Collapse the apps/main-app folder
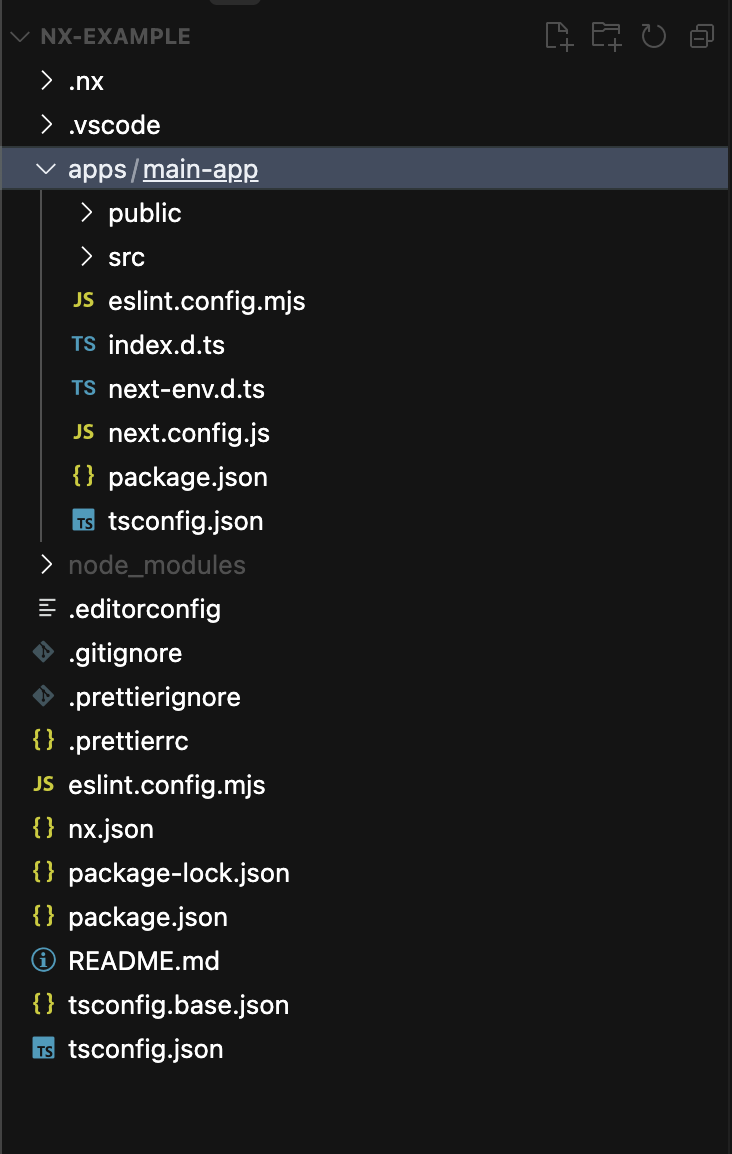The width and height of the screenshot is (732, 1154). 46,169
